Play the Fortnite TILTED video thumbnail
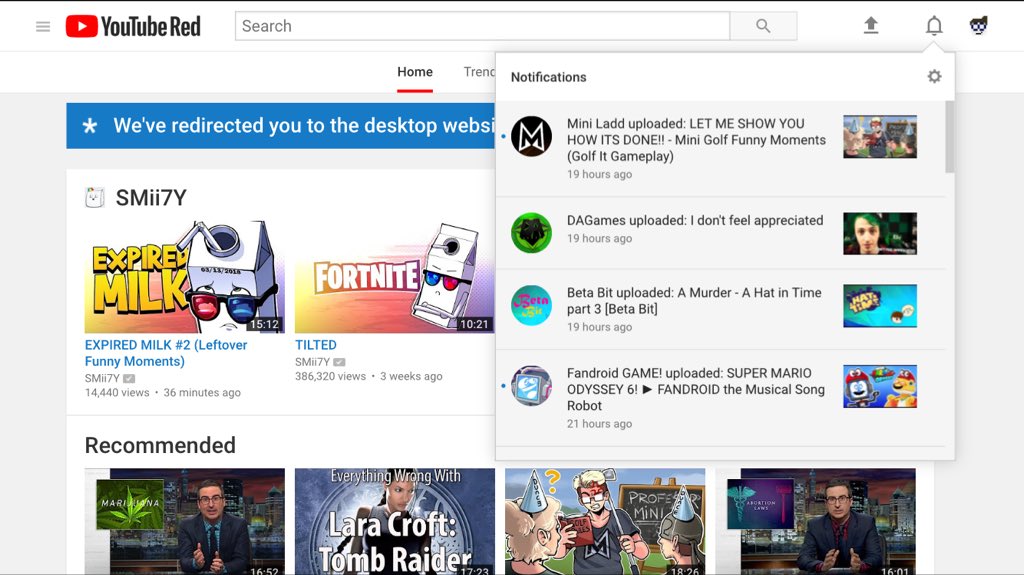This screenshot has width=1024, height=575. click(x=394, y=277)
